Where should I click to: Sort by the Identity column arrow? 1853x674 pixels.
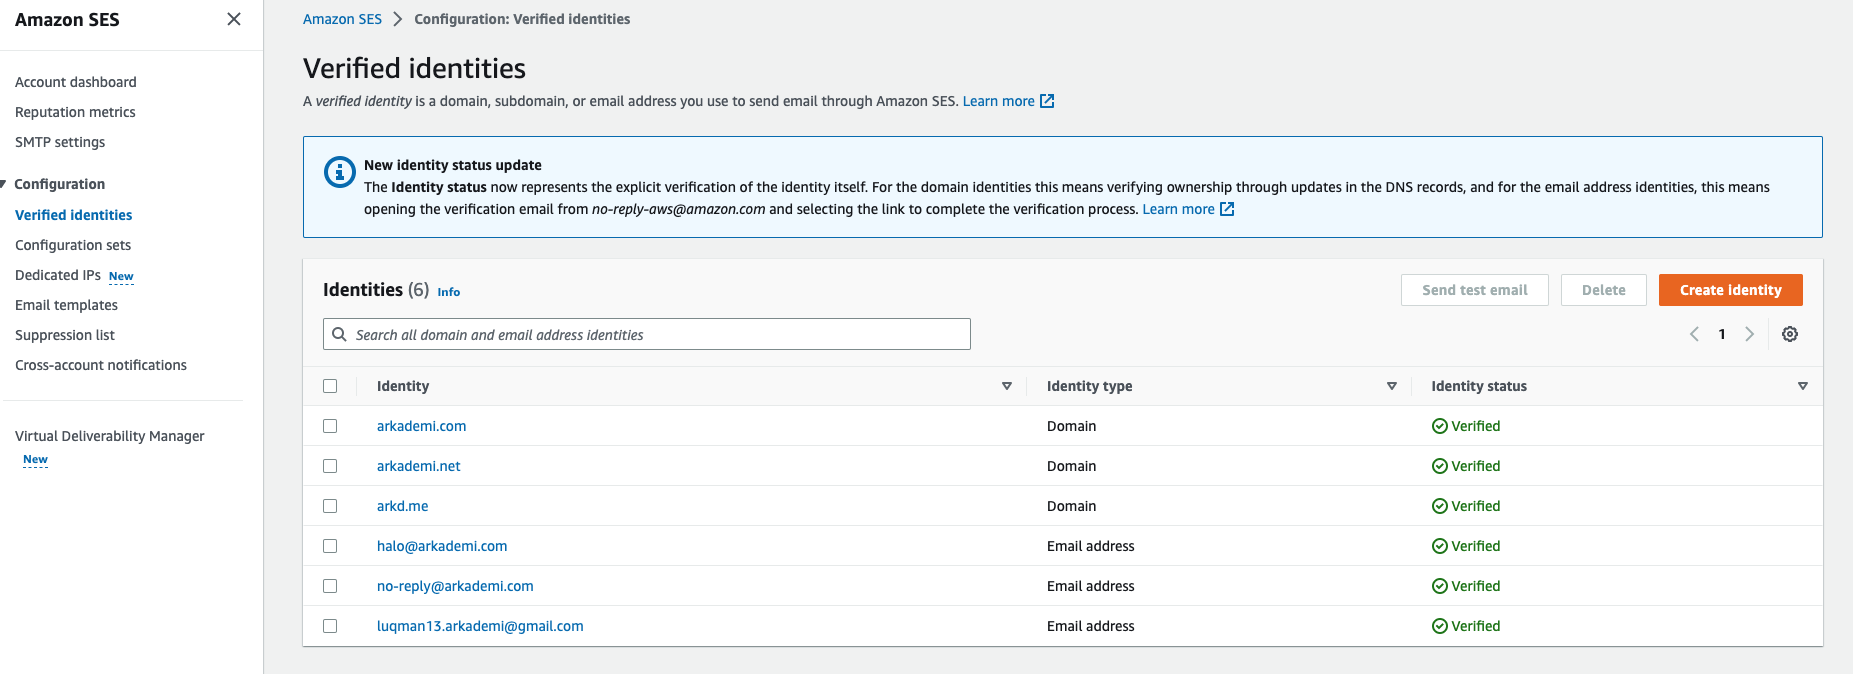1006,386
